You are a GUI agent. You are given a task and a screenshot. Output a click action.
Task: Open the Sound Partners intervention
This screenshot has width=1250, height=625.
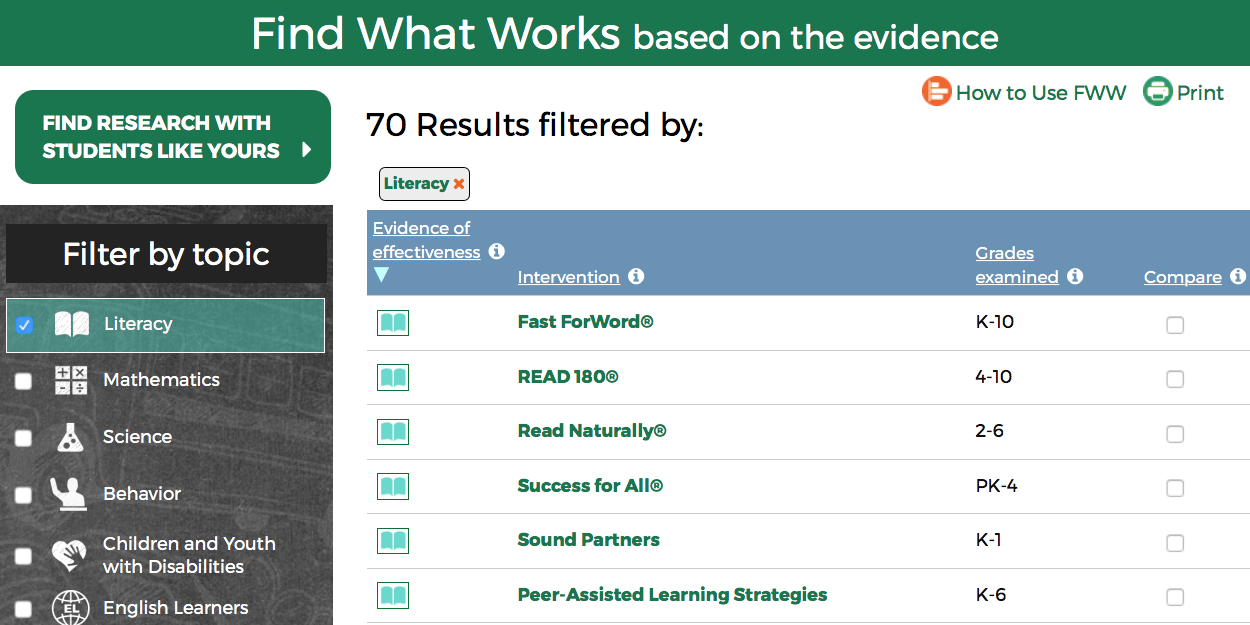click(x=589, y=540)
